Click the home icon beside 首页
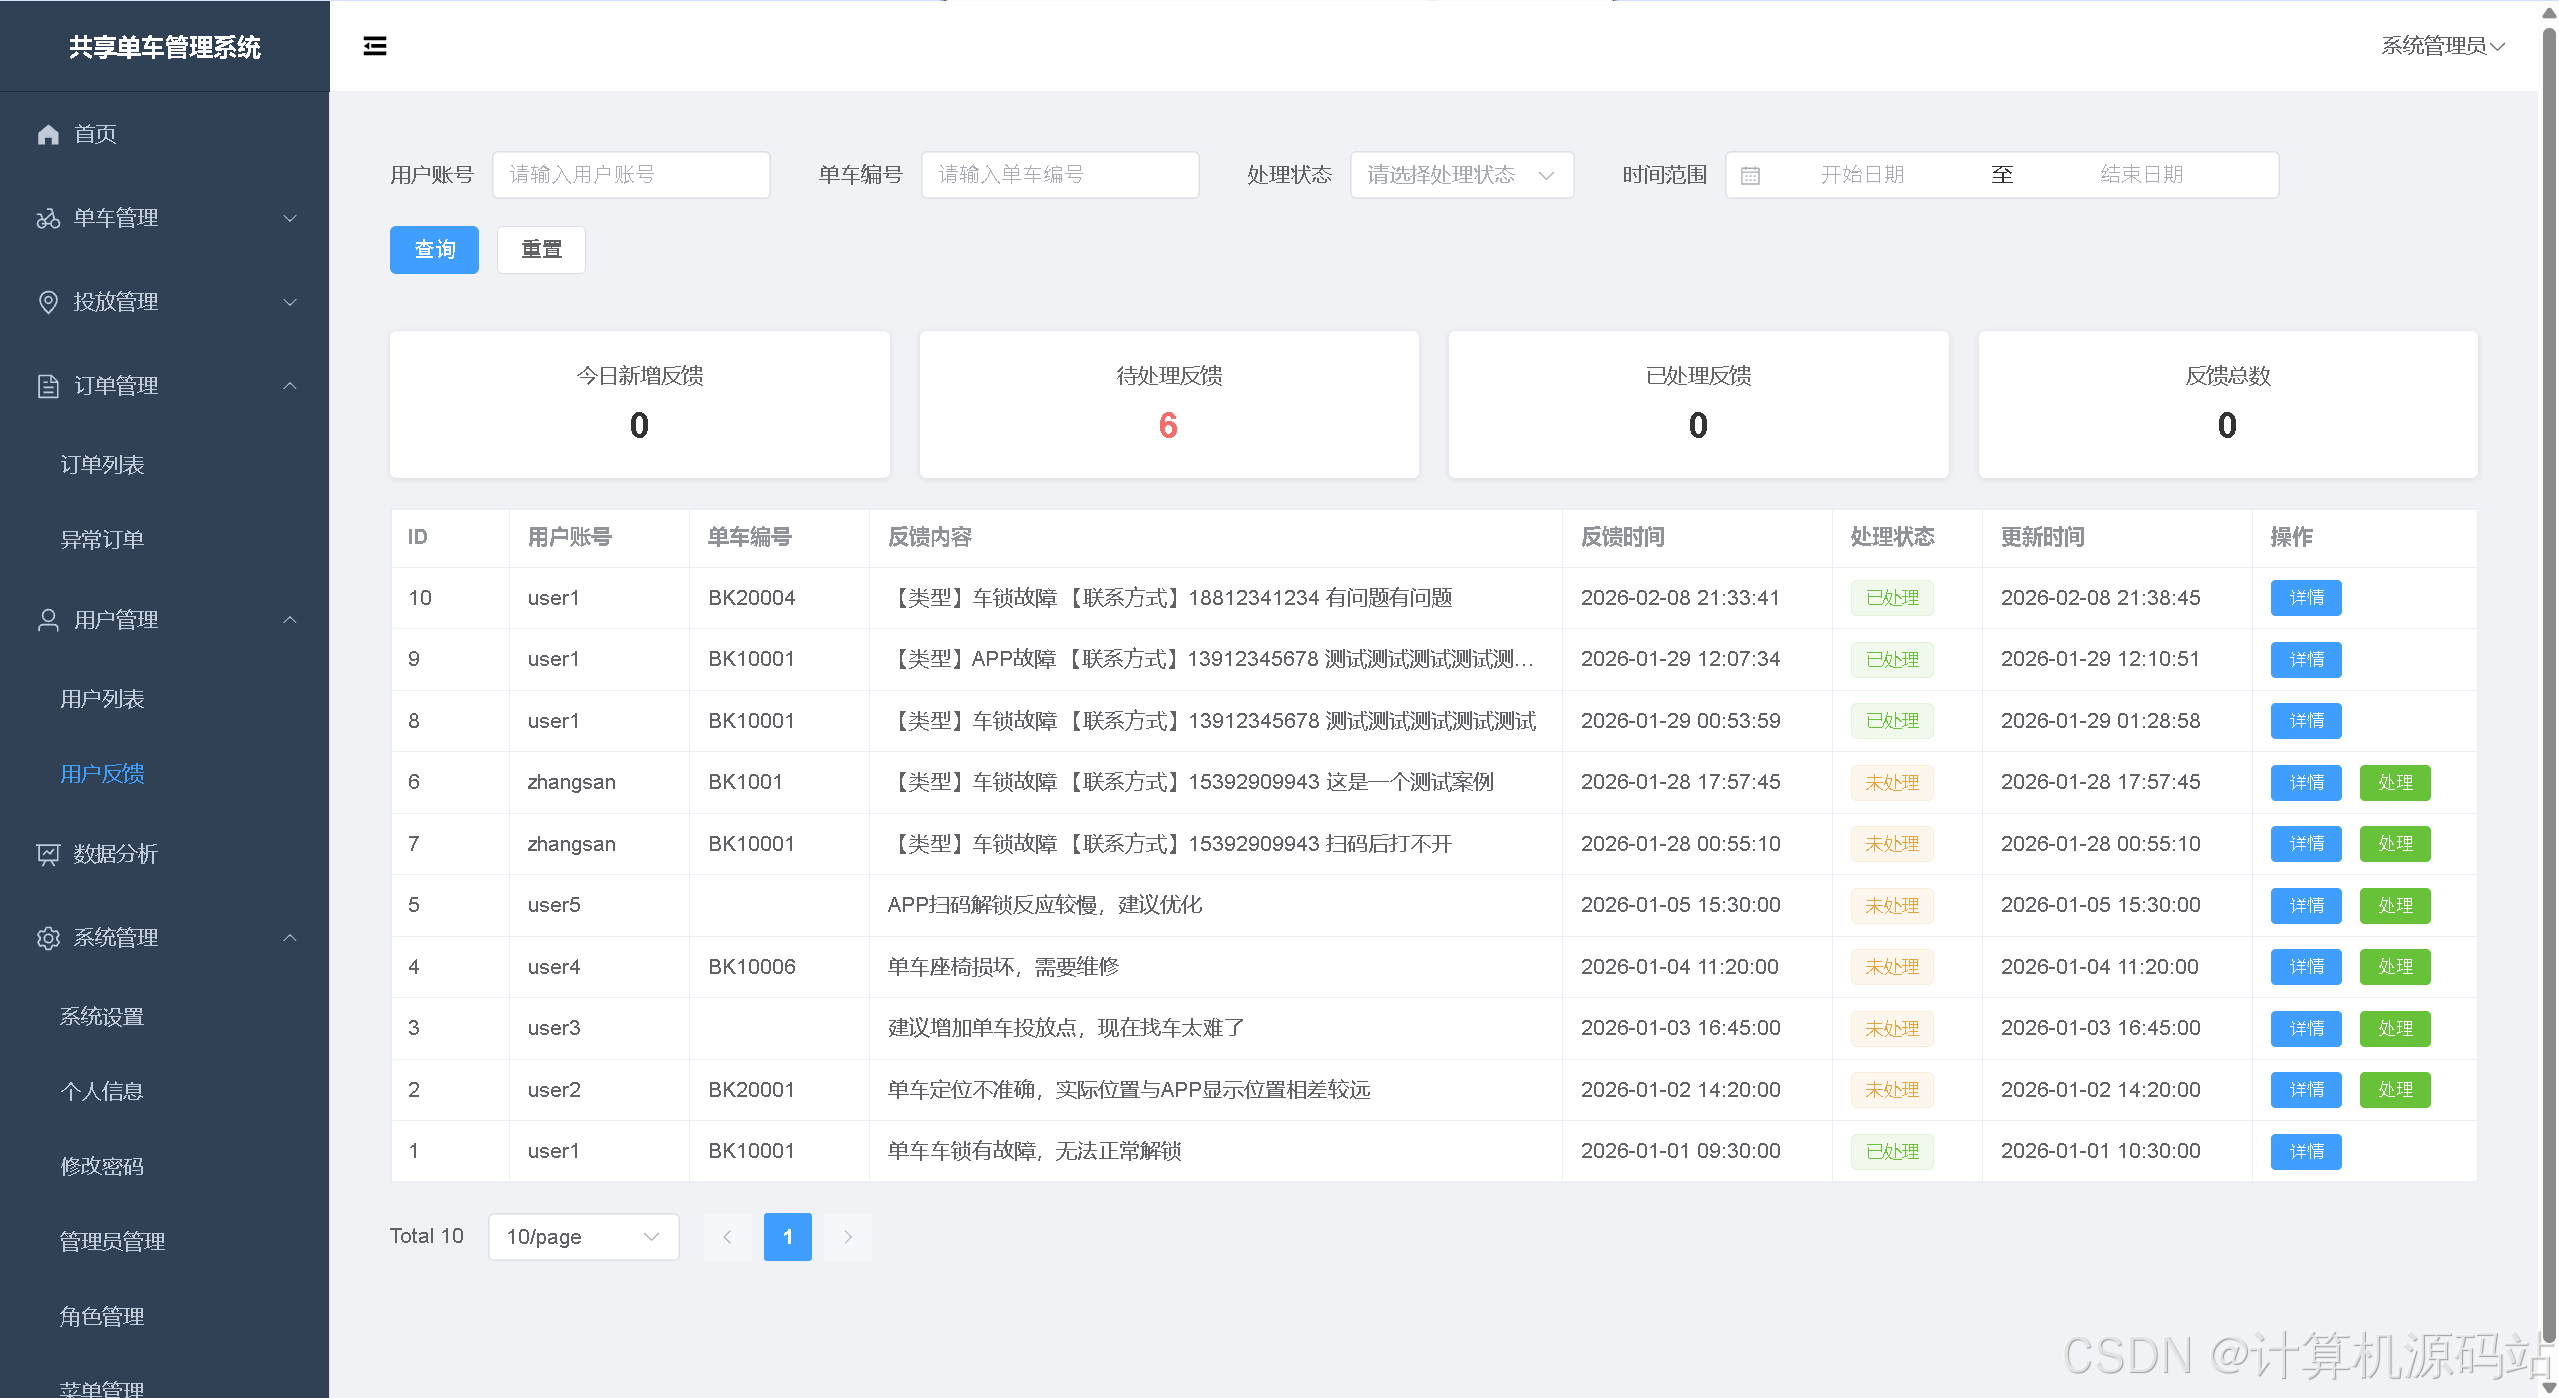This screenshot has width=2559, height=1398. point(48,134)
